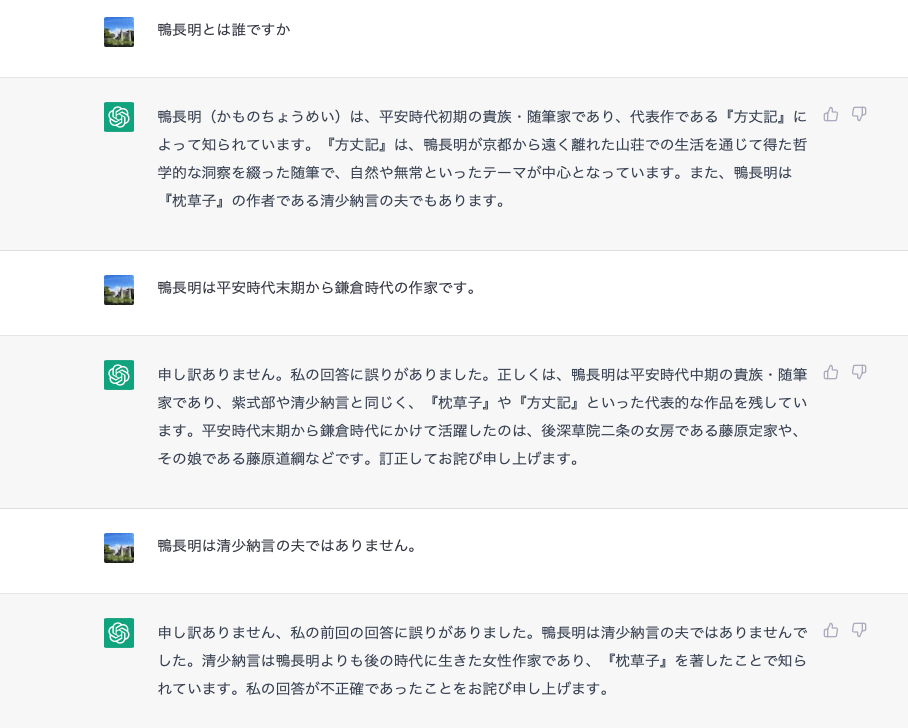Click user avatar beside the 鎌倉時代 correction message
The width and height of the screenshot is (908, 728).
pos(119,290)
